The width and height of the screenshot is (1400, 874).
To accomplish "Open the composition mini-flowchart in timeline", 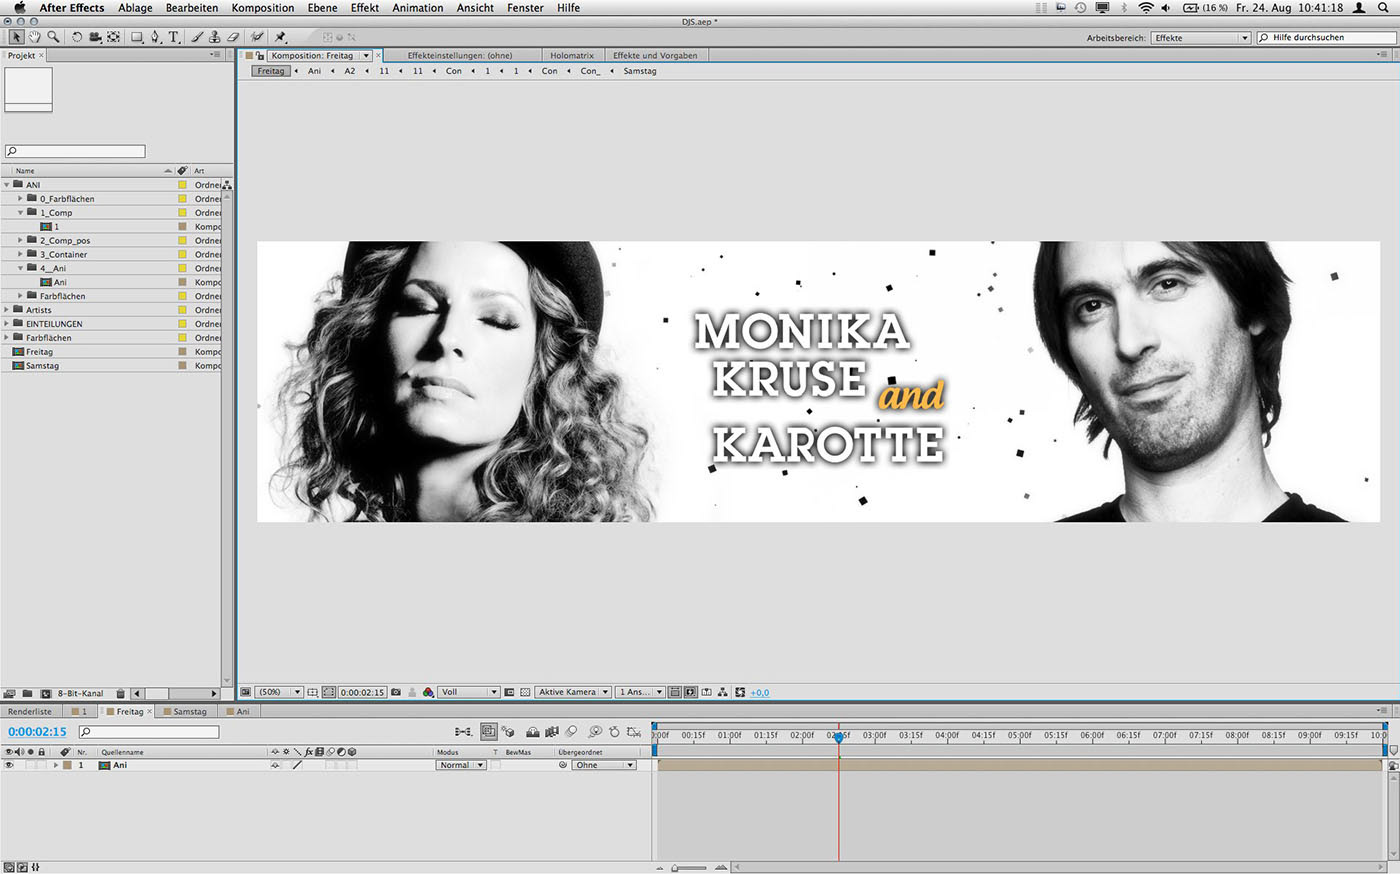I will [x=463, y=732].
